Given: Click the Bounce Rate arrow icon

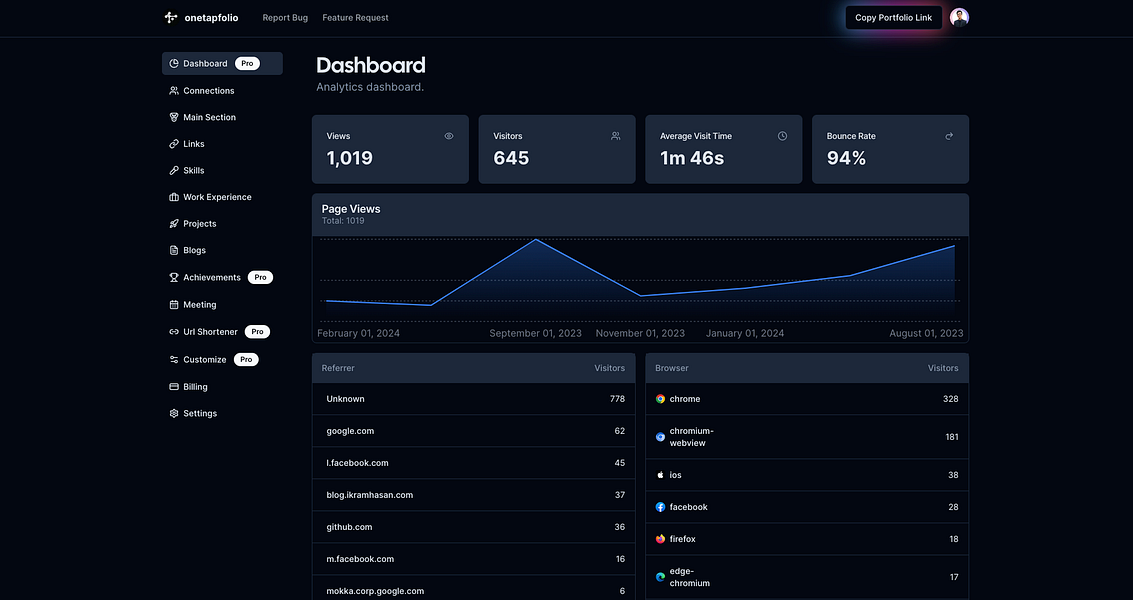Looking at the screenshot, I should click(x=949, y=136).
